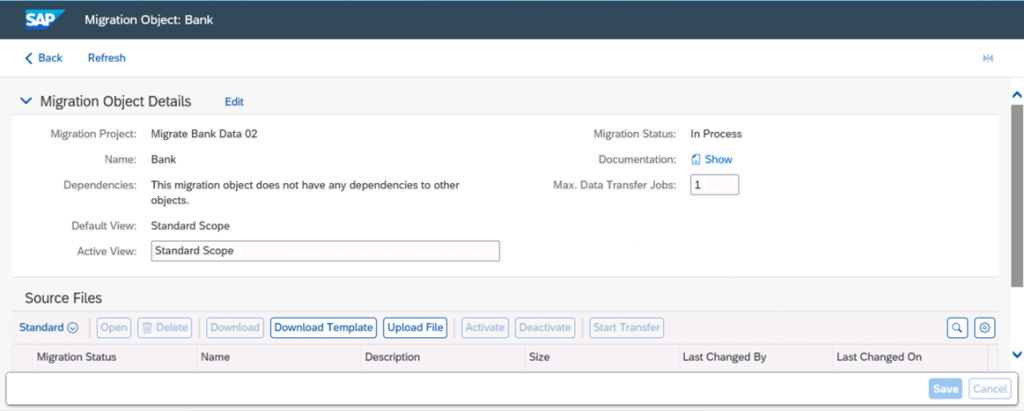Click the scroll up arrow
Image resolution: width=1024 pixels, height=411 pixels.
click(1016, 95)
